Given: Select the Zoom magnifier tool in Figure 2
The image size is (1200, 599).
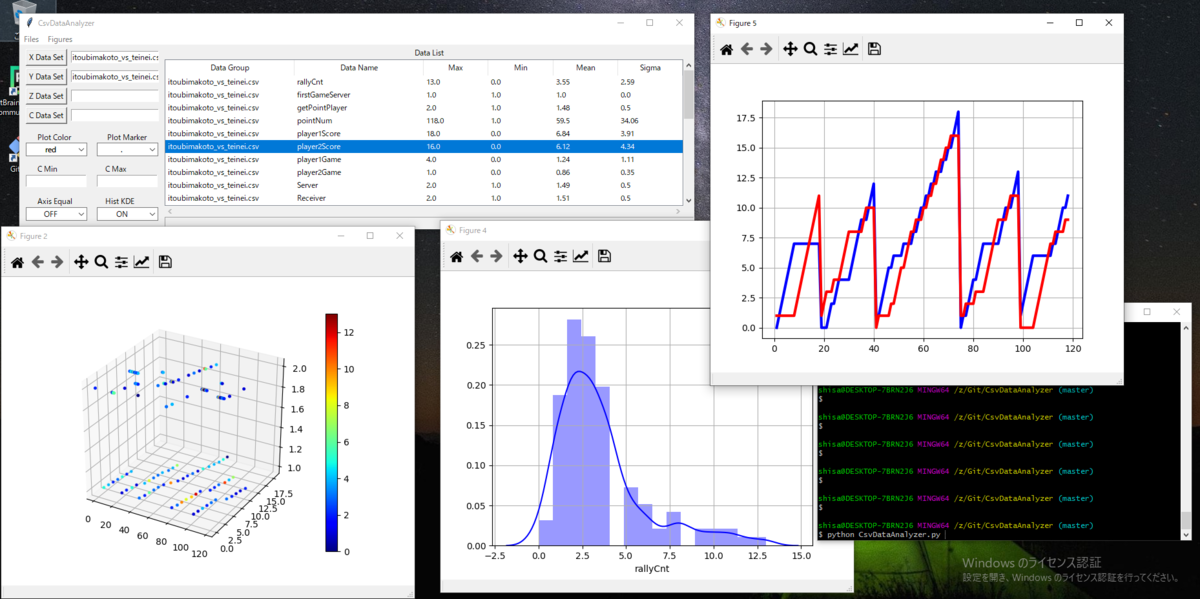Looking at the screenshot, I should [x=101, y=262].
